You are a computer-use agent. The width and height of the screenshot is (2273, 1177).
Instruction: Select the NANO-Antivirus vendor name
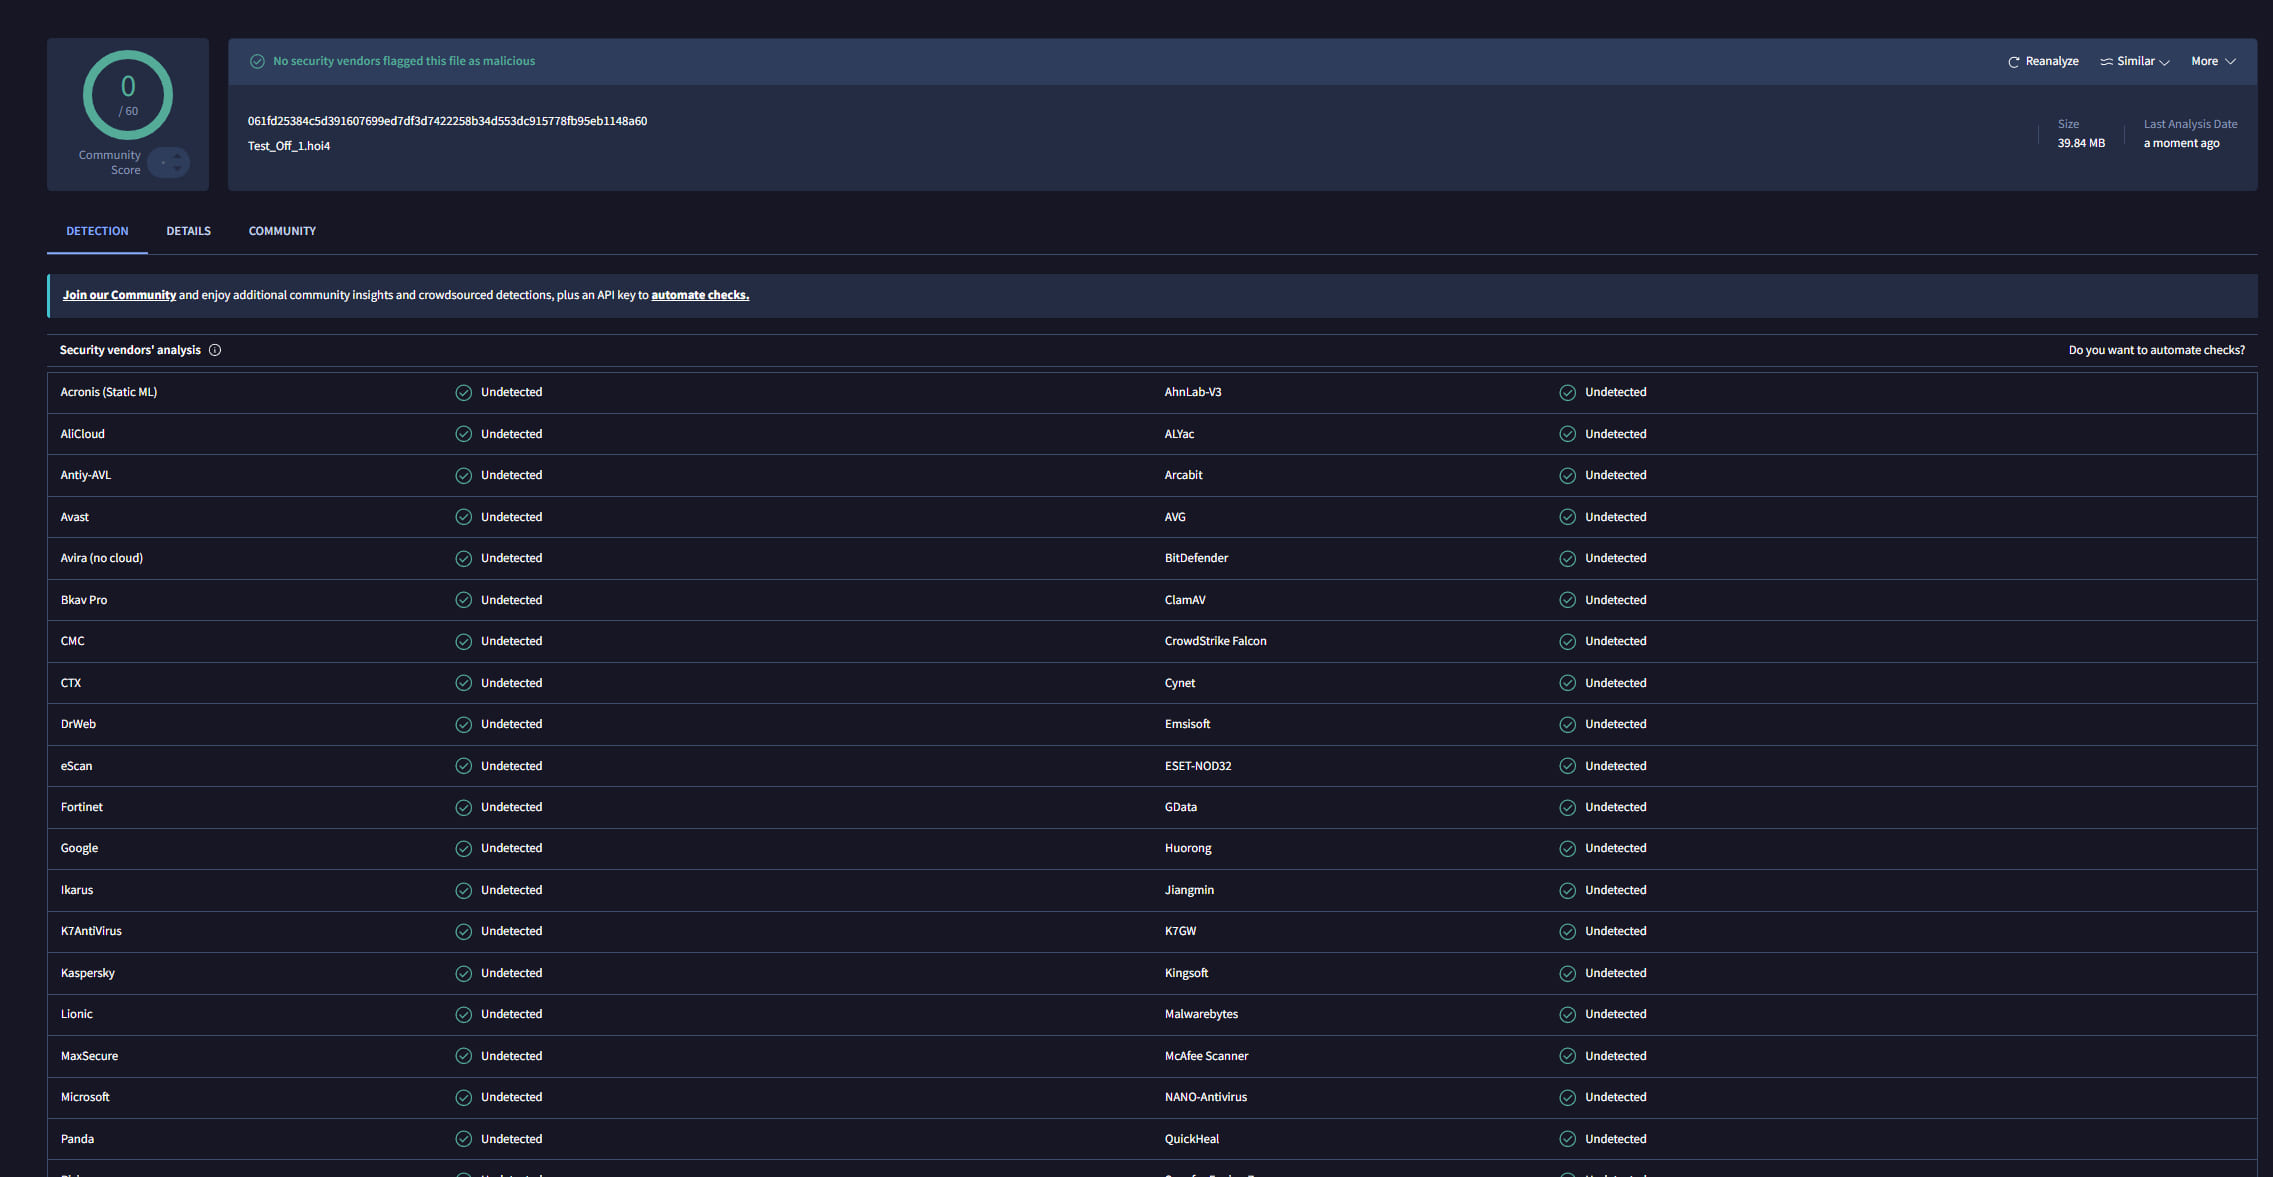point(1206,1097)
